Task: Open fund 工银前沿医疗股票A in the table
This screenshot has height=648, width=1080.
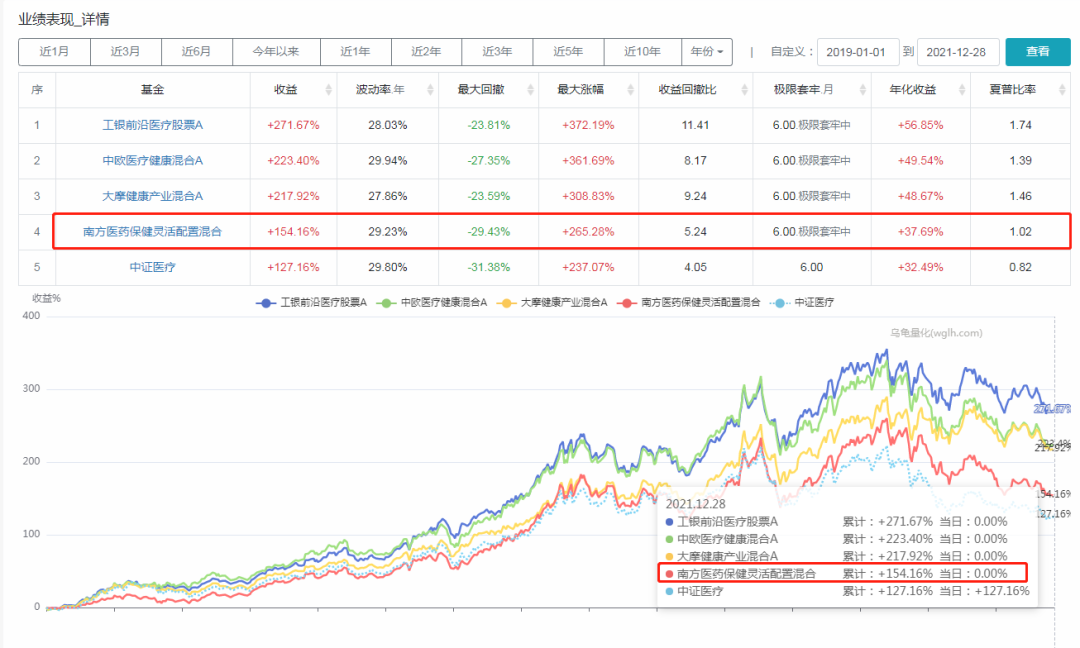Action: click(153, 125)
